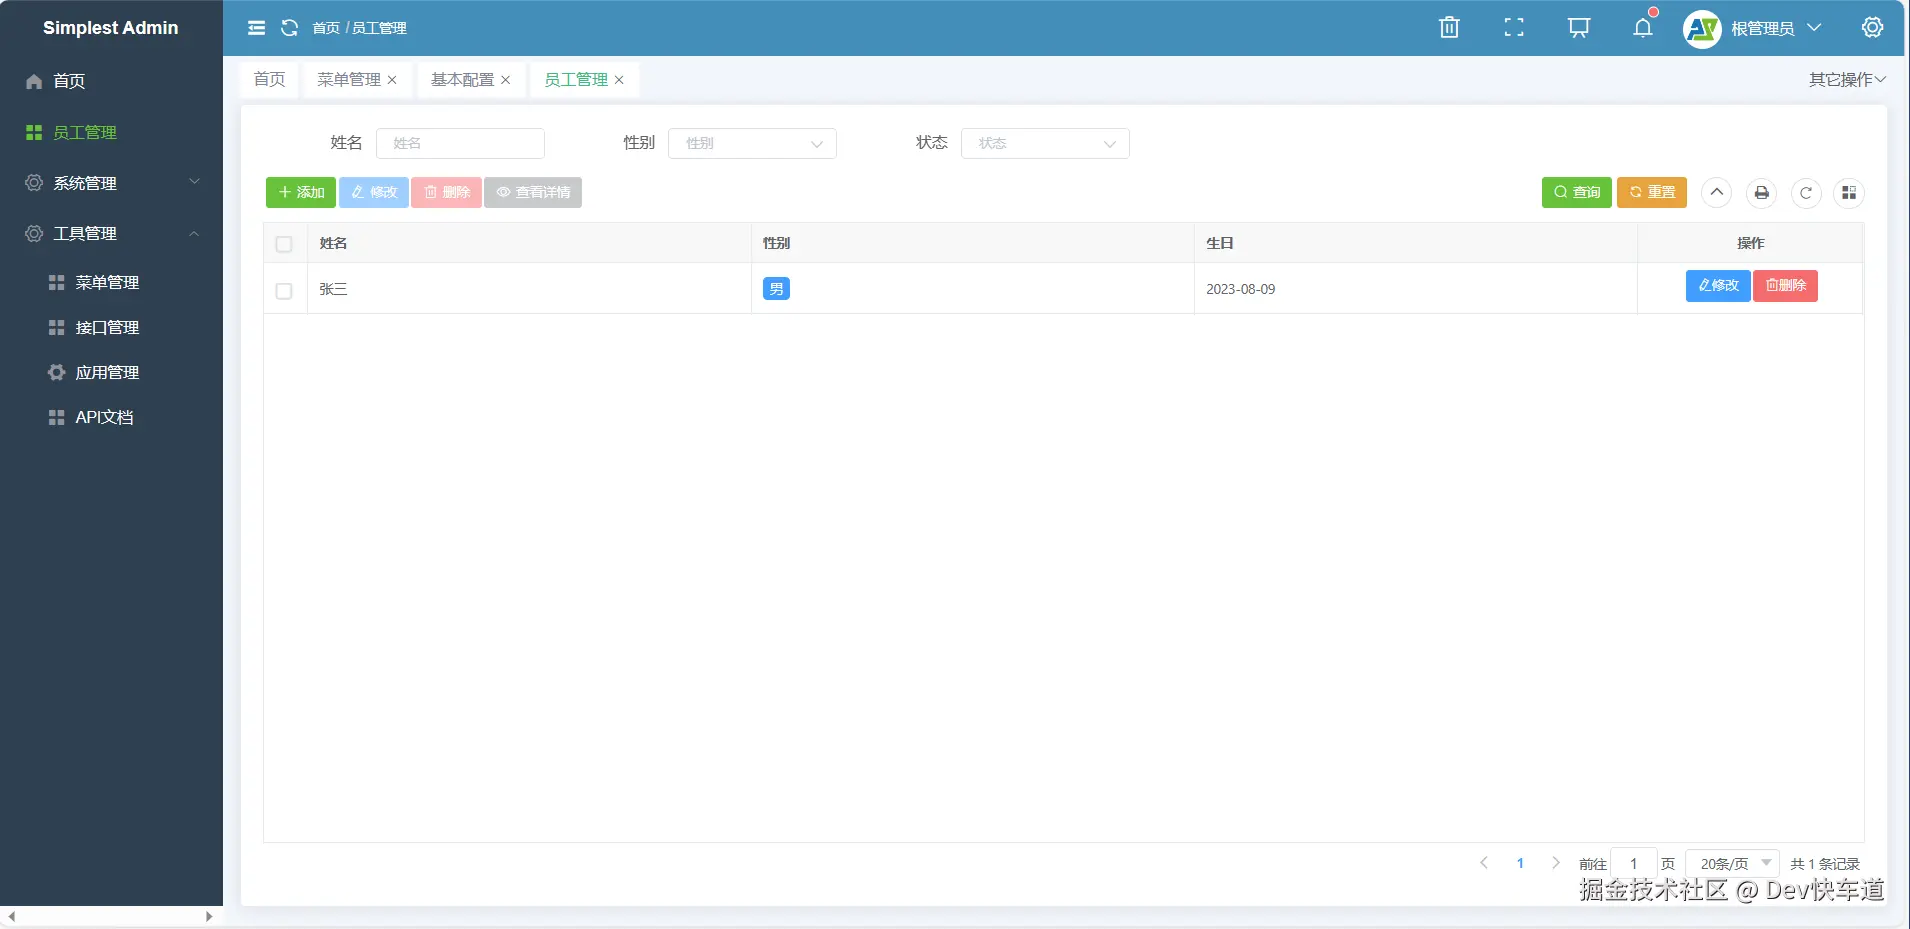Click the 首页 breadcrumb link
The image size is (1910, 929).
(326, 28)
